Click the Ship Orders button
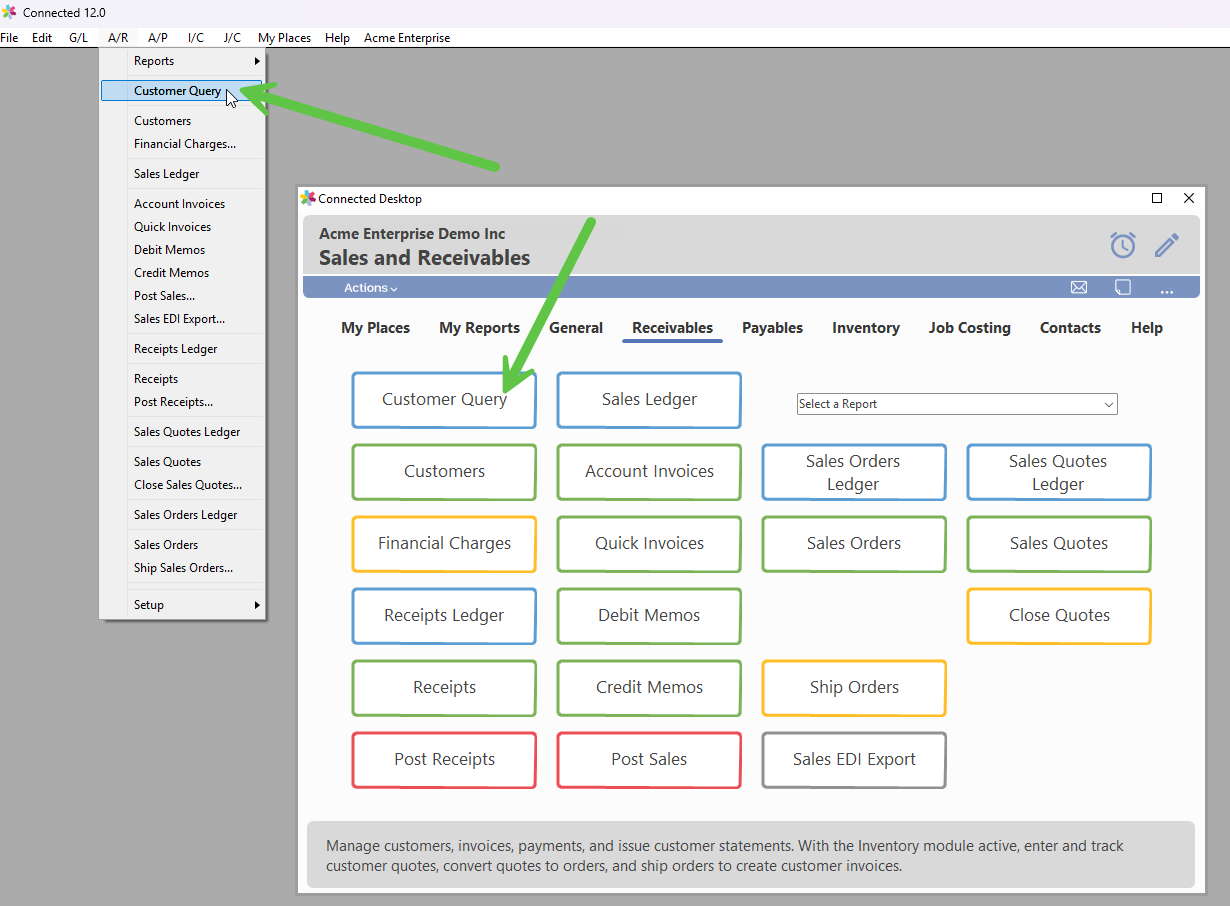Viewport: 1230px width, 906px height. [854, 688]
